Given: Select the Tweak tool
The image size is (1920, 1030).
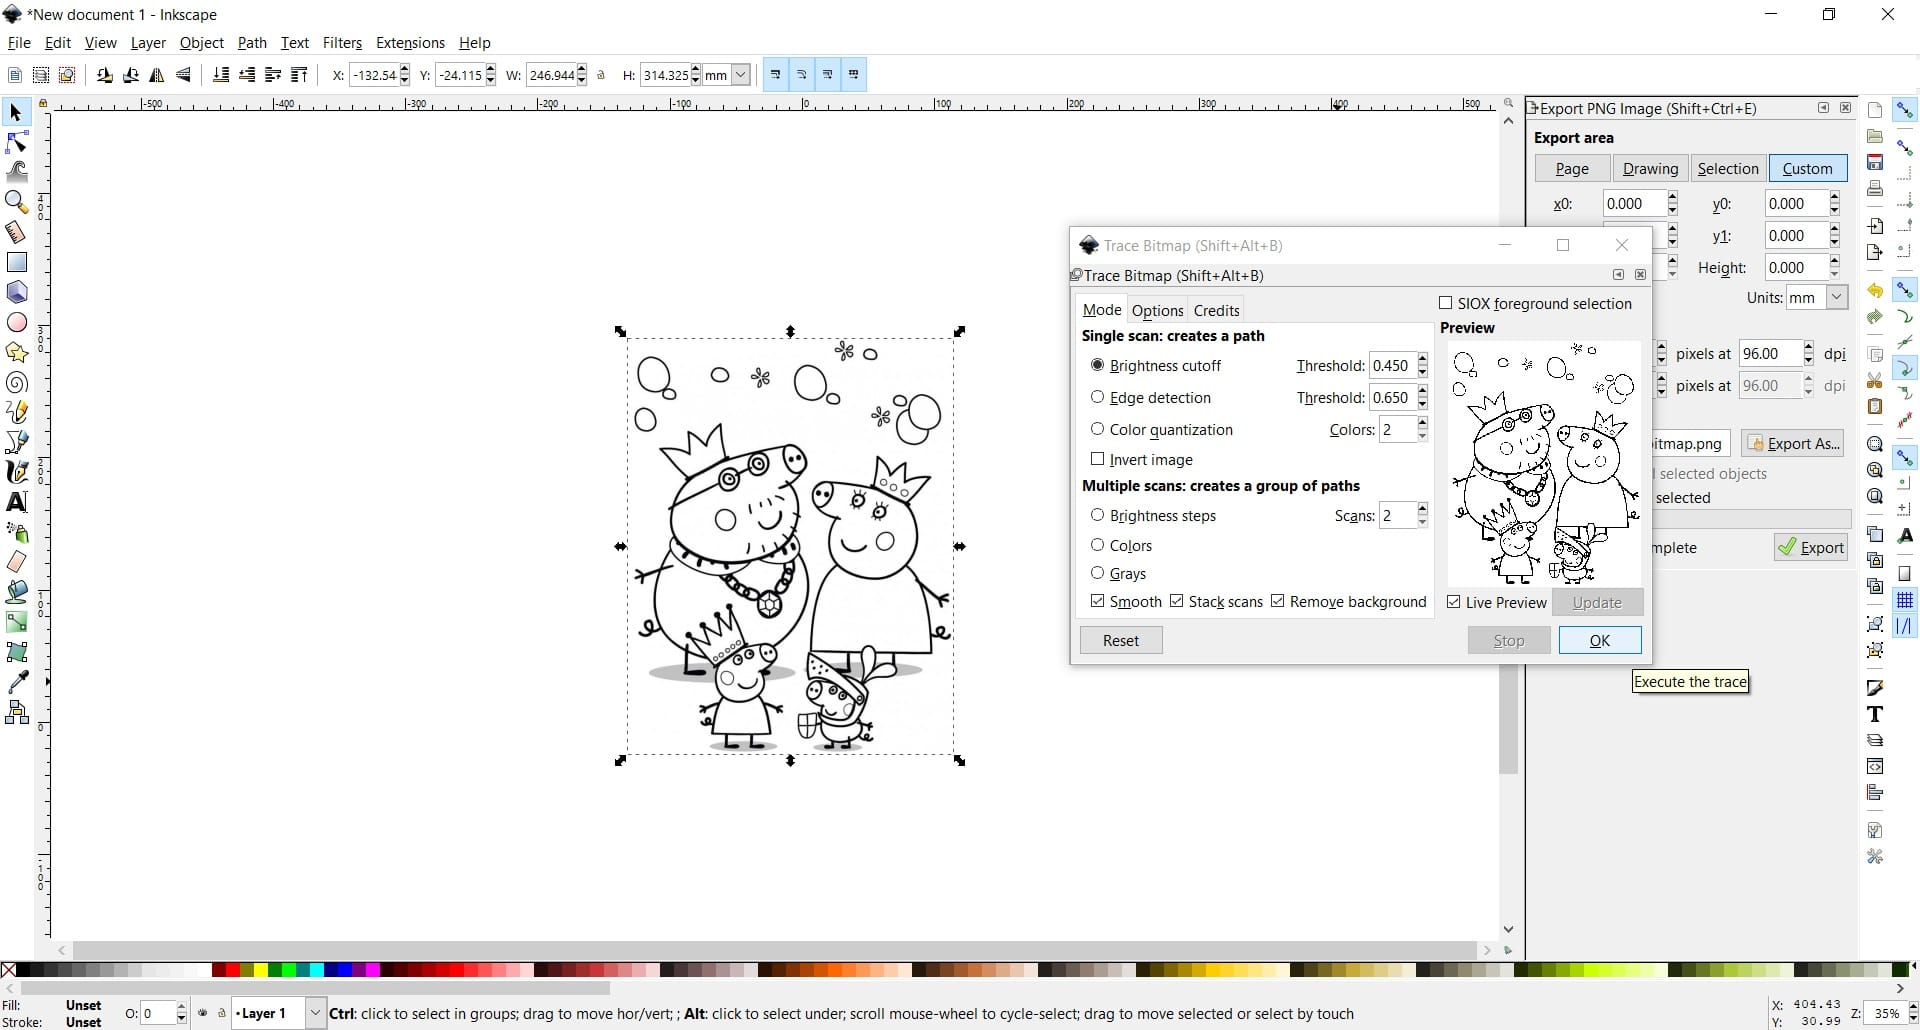Looking at the screenshot, I should [x=16, y=172].
